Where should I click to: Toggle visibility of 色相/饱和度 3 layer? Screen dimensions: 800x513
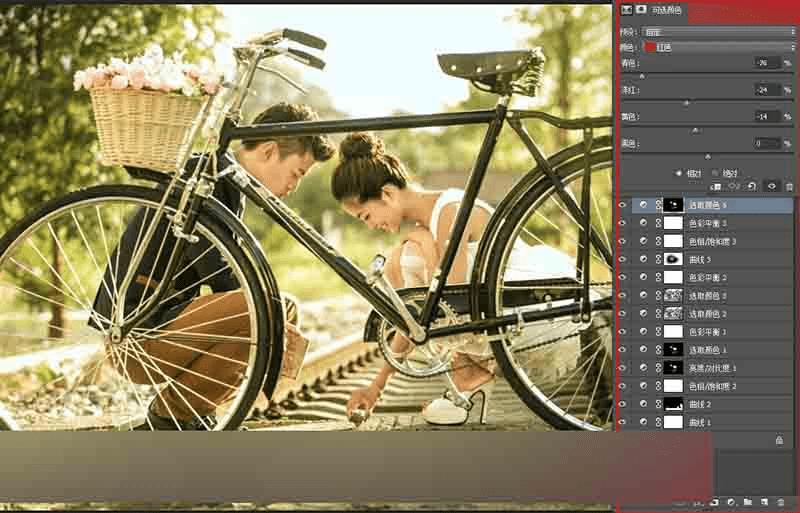point(622,241)
